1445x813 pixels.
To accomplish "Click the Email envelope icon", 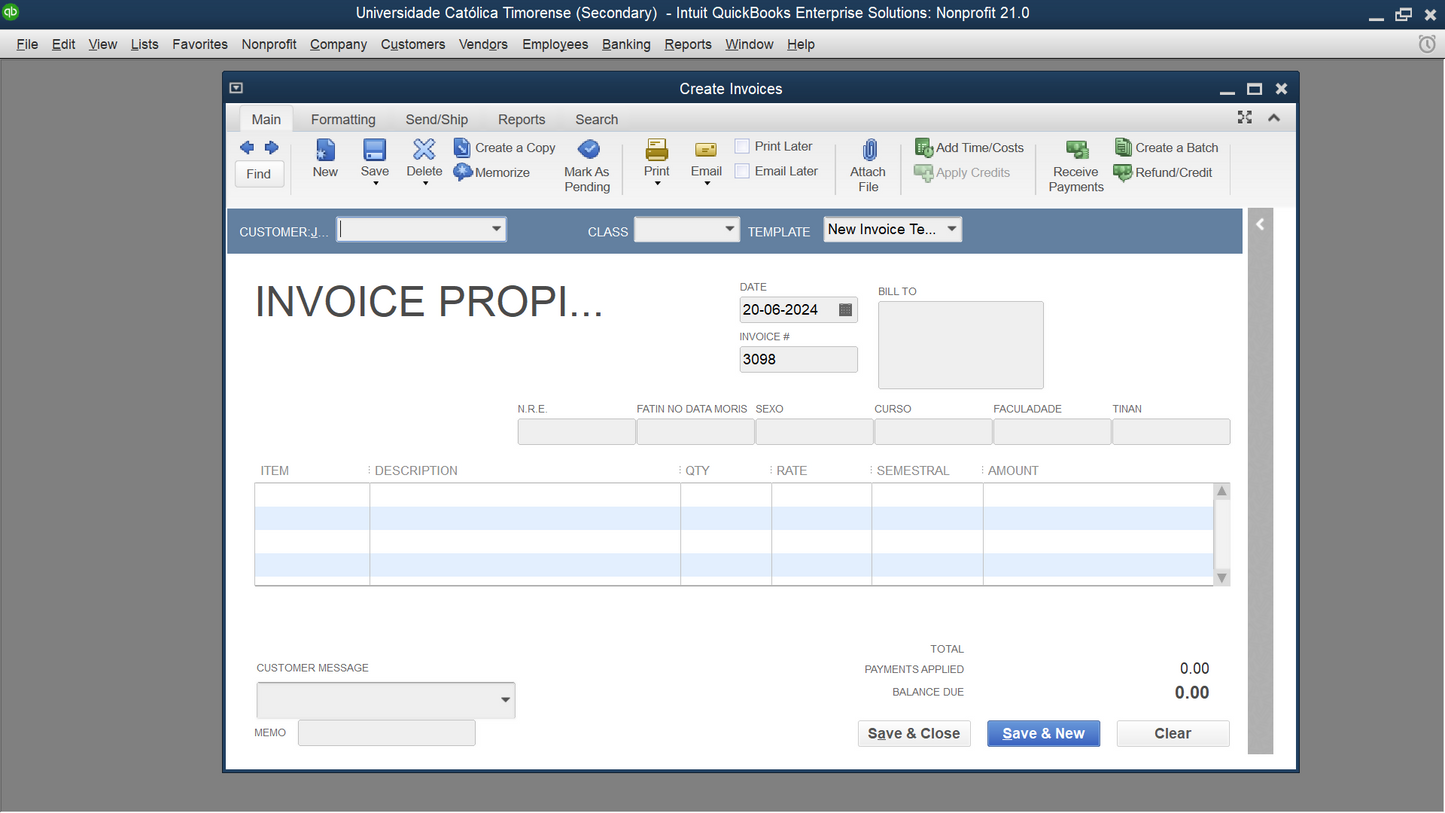I will pos(706,150).
